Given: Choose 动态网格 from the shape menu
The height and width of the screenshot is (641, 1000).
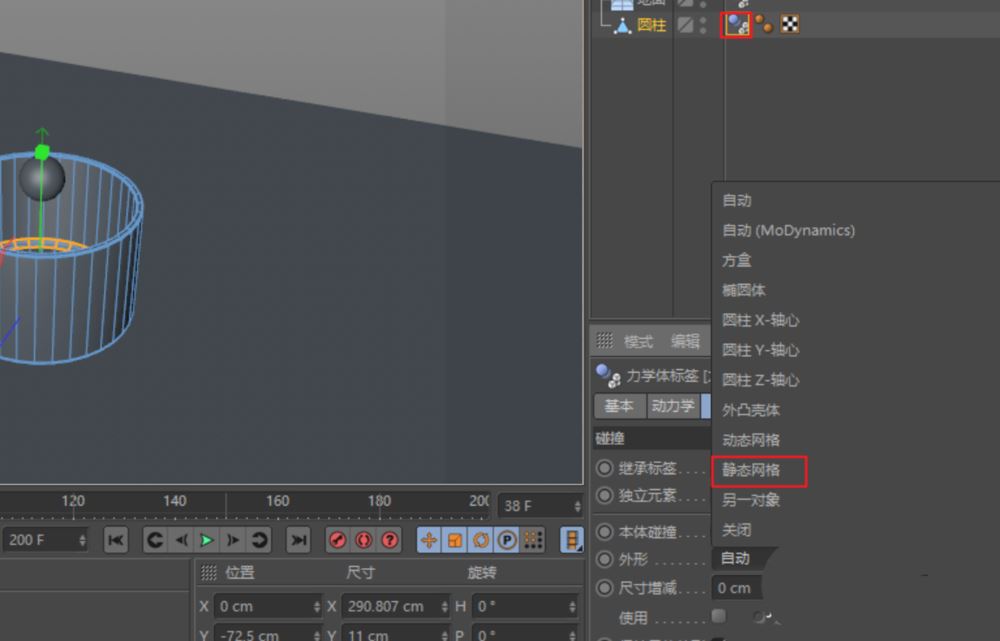Looking at the screenshot, I should pos(751,440).
